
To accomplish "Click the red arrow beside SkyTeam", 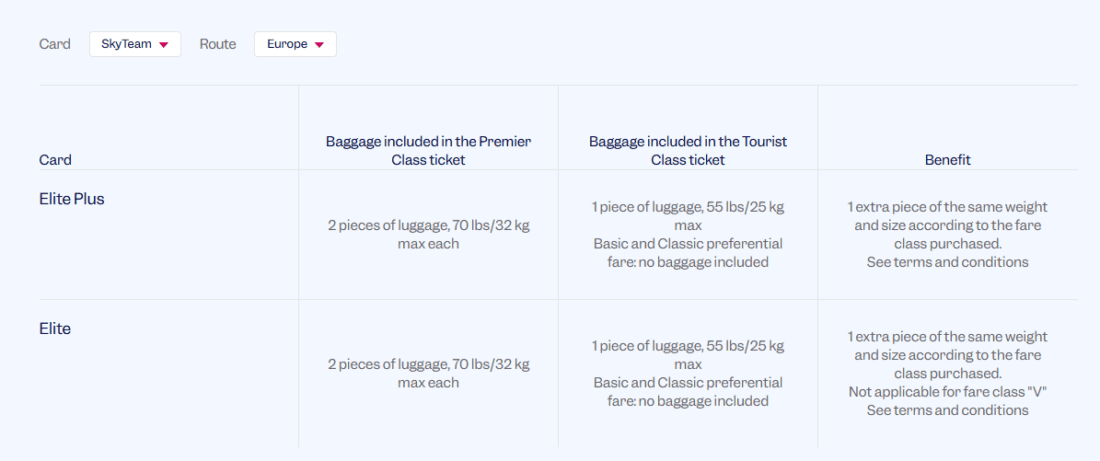I will pos(164,45).
